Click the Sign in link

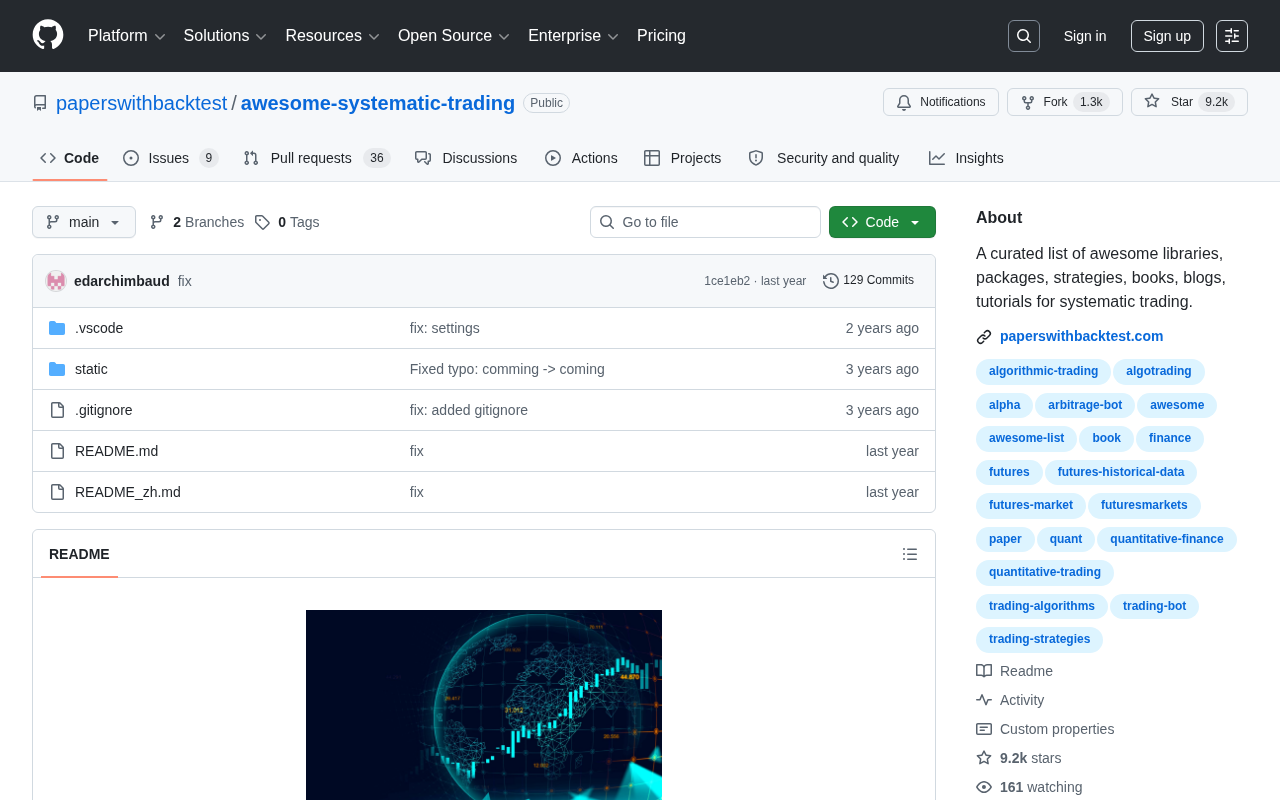[1085, 36]
